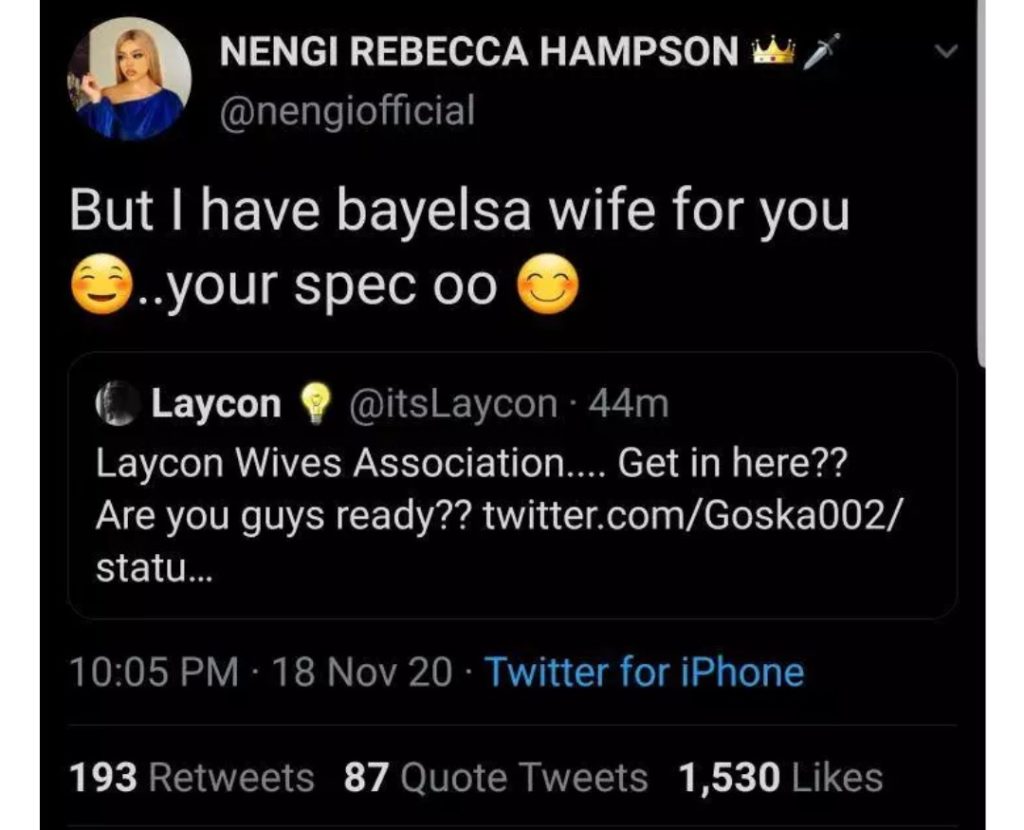Click Laycon's small avatar in quoted tweet
1024x830 pixels.
pyautogui.click(x=118, y=404)
